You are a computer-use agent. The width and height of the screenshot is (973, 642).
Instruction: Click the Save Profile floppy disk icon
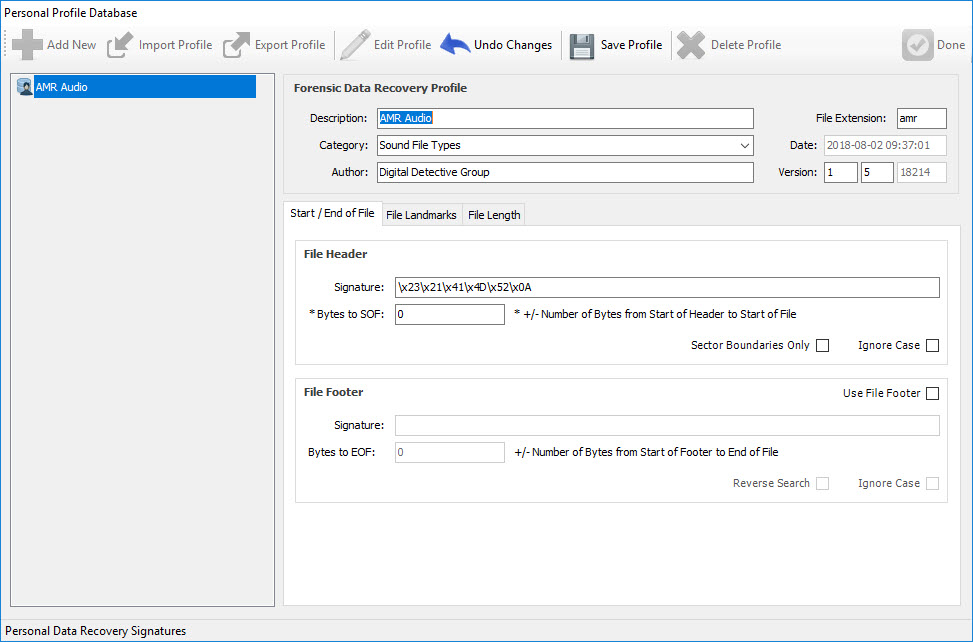pyautogui.click(x=582, y=46)
